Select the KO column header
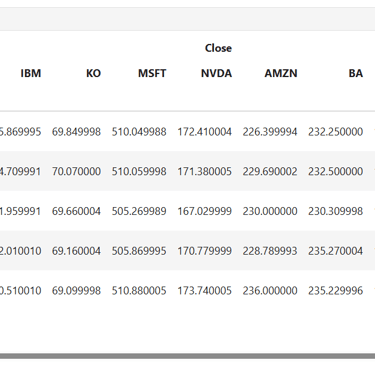 point(93,73)
